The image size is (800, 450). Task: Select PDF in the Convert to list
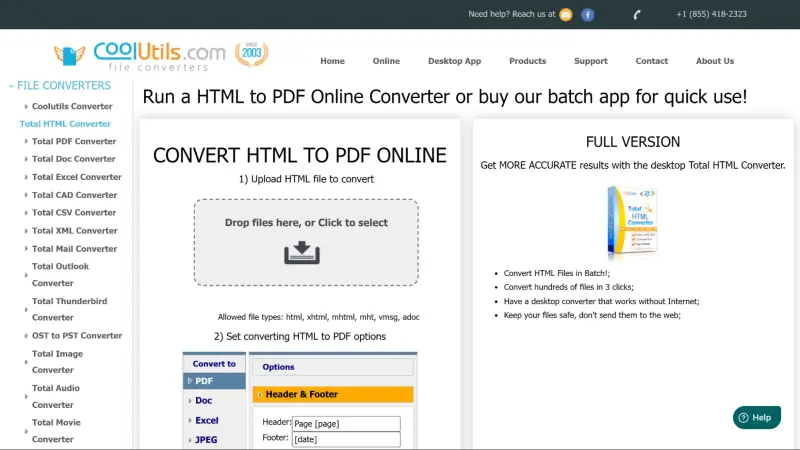click(214, 381)
